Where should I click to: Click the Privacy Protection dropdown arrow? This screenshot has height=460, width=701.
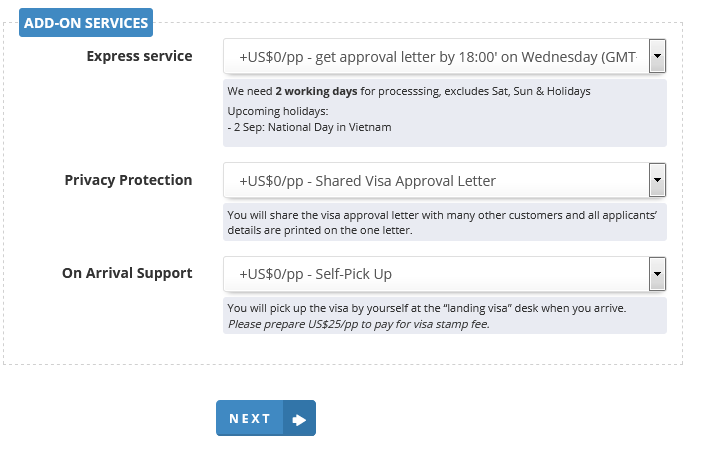click(x=657, y=181)
